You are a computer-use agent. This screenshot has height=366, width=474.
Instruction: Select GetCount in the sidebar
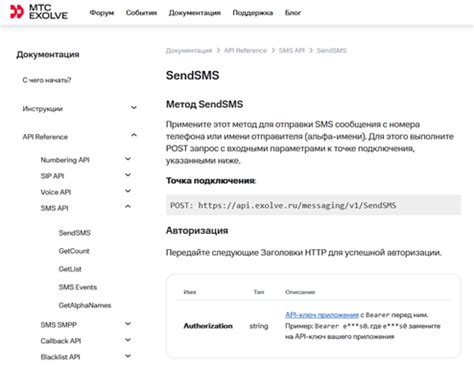point(74,251)
